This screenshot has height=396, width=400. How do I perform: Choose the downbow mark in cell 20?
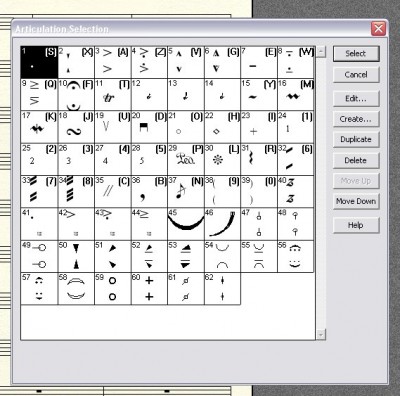pos(149,127)
